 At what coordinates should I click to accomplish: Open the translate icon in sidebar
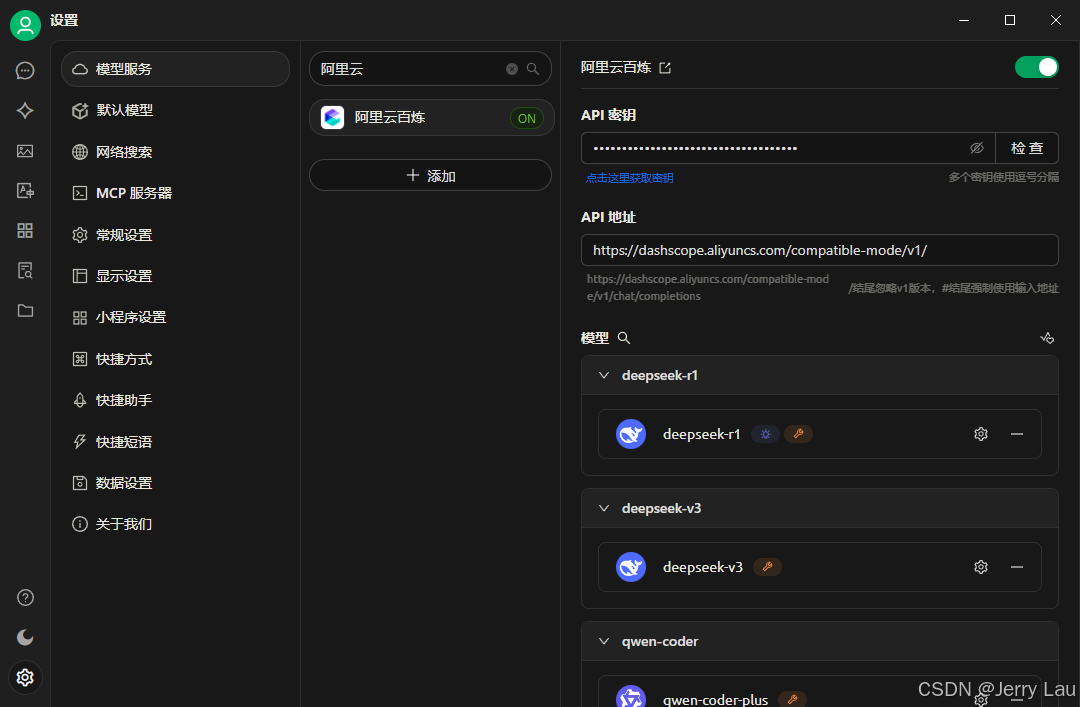coord(25,191)
